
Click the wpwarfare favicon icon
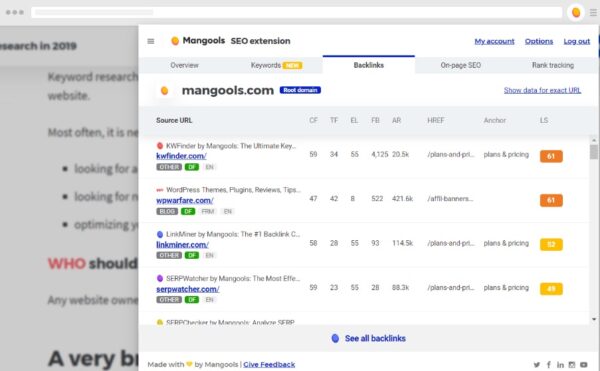click(160, 190)
